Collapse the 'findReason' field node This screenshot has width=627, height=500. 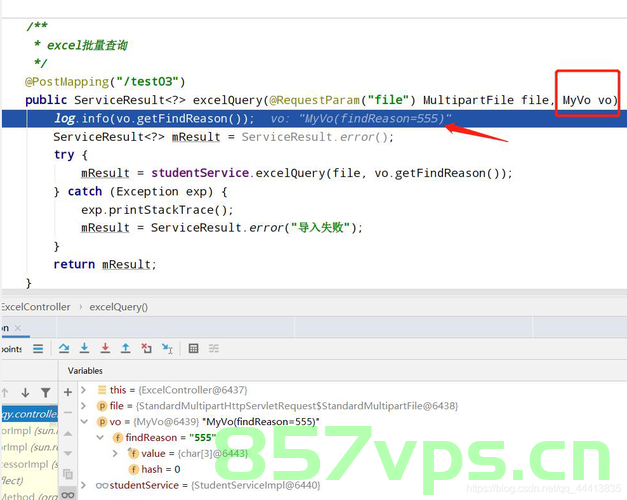click(100, 437)
